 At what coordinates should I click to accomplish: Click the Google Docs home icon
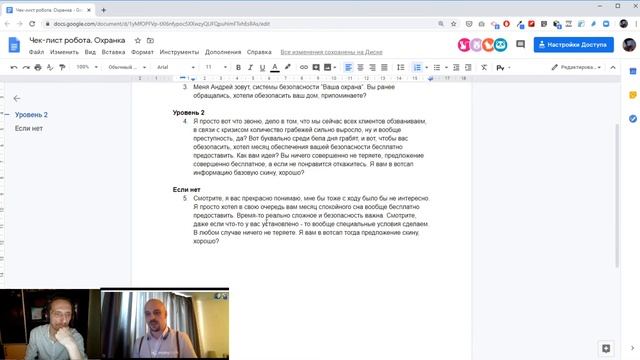(14, 44)
